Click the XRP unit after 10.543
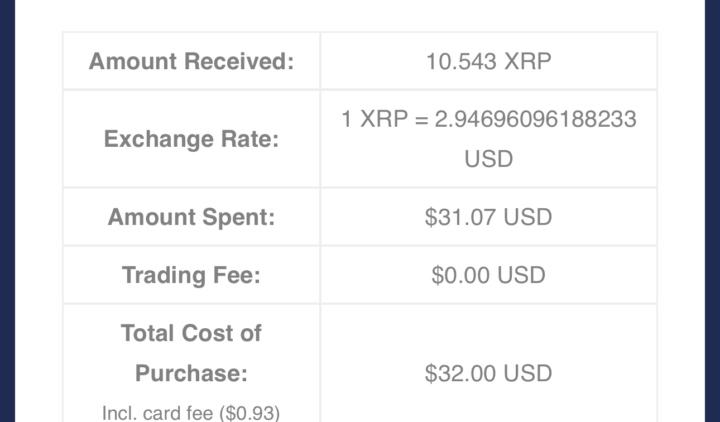This screenshot has height=422, width=720. [525, 61]
